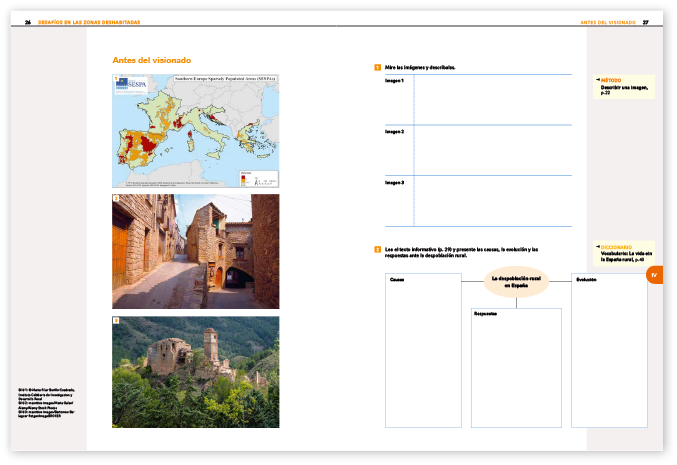Open the stone village street photo
This screenshot has width=677, height=465.
pos(196,251)
